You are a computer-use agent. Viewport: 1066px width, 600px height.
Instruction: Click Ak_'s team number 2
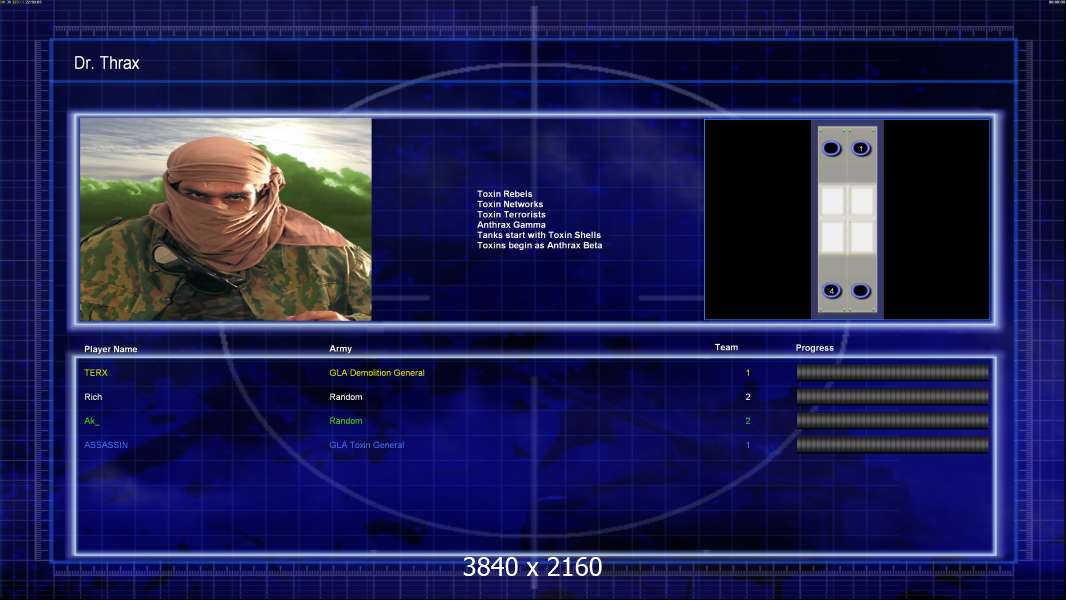click(748, 421)
